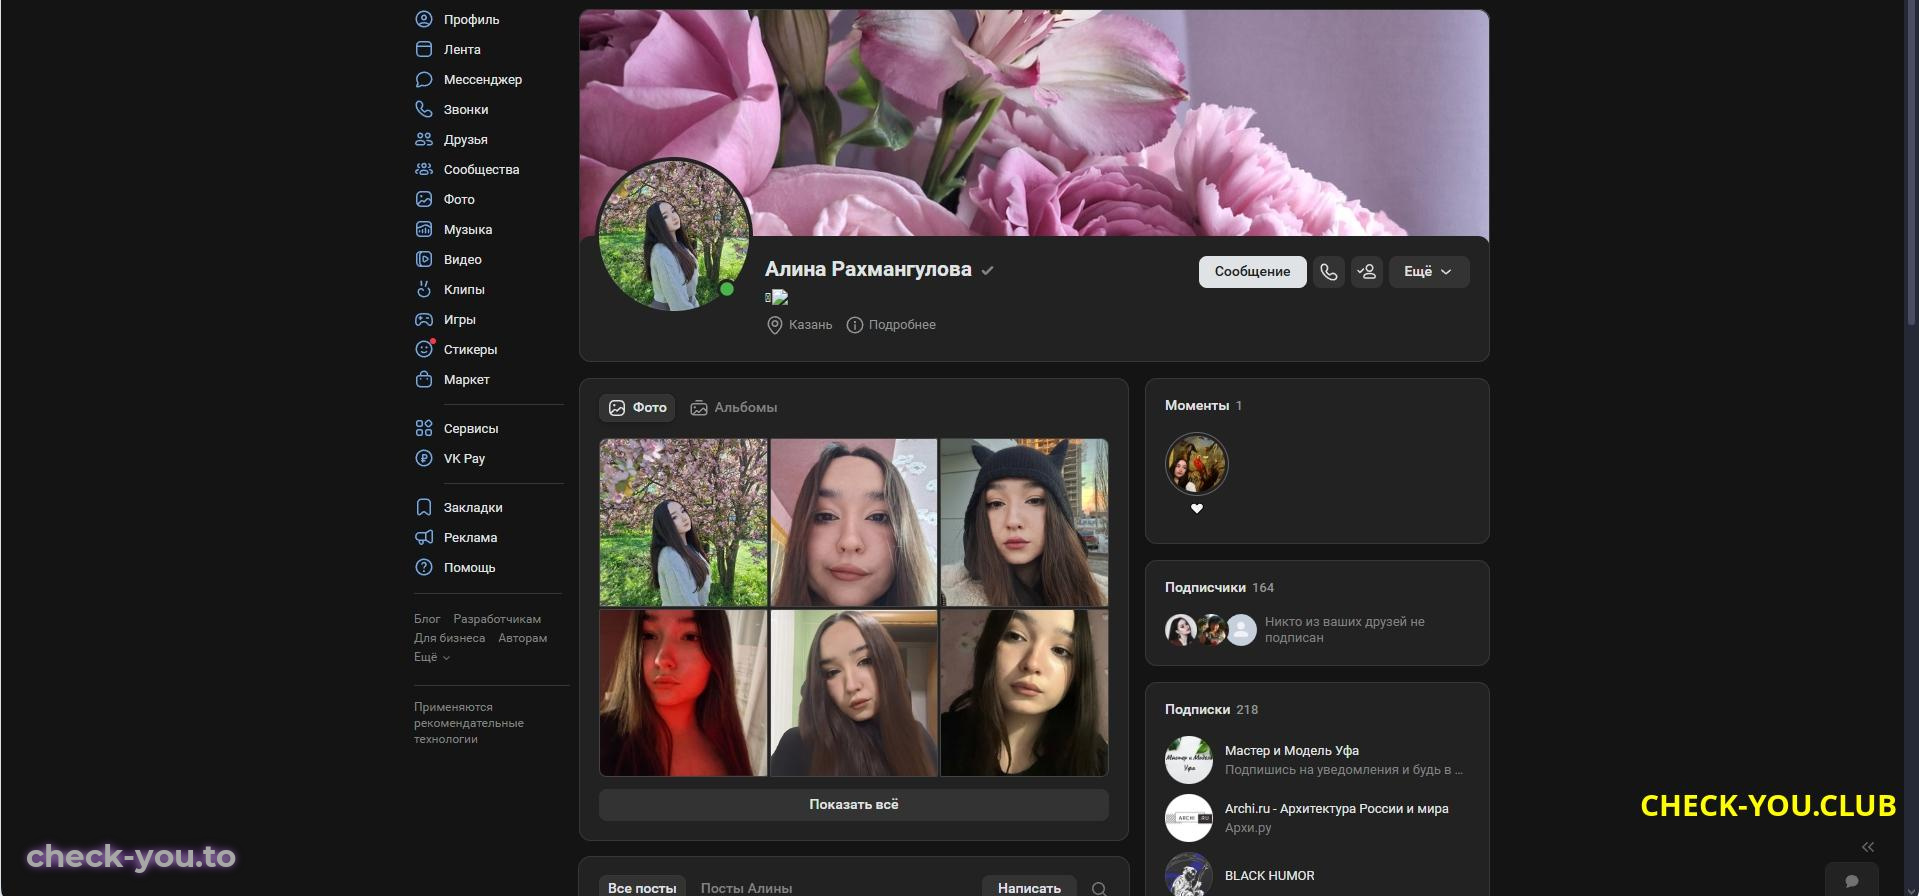This screenshot has height=896, width=1919.
Task: Click the Написать button
Action: [x=1029, y=888]
